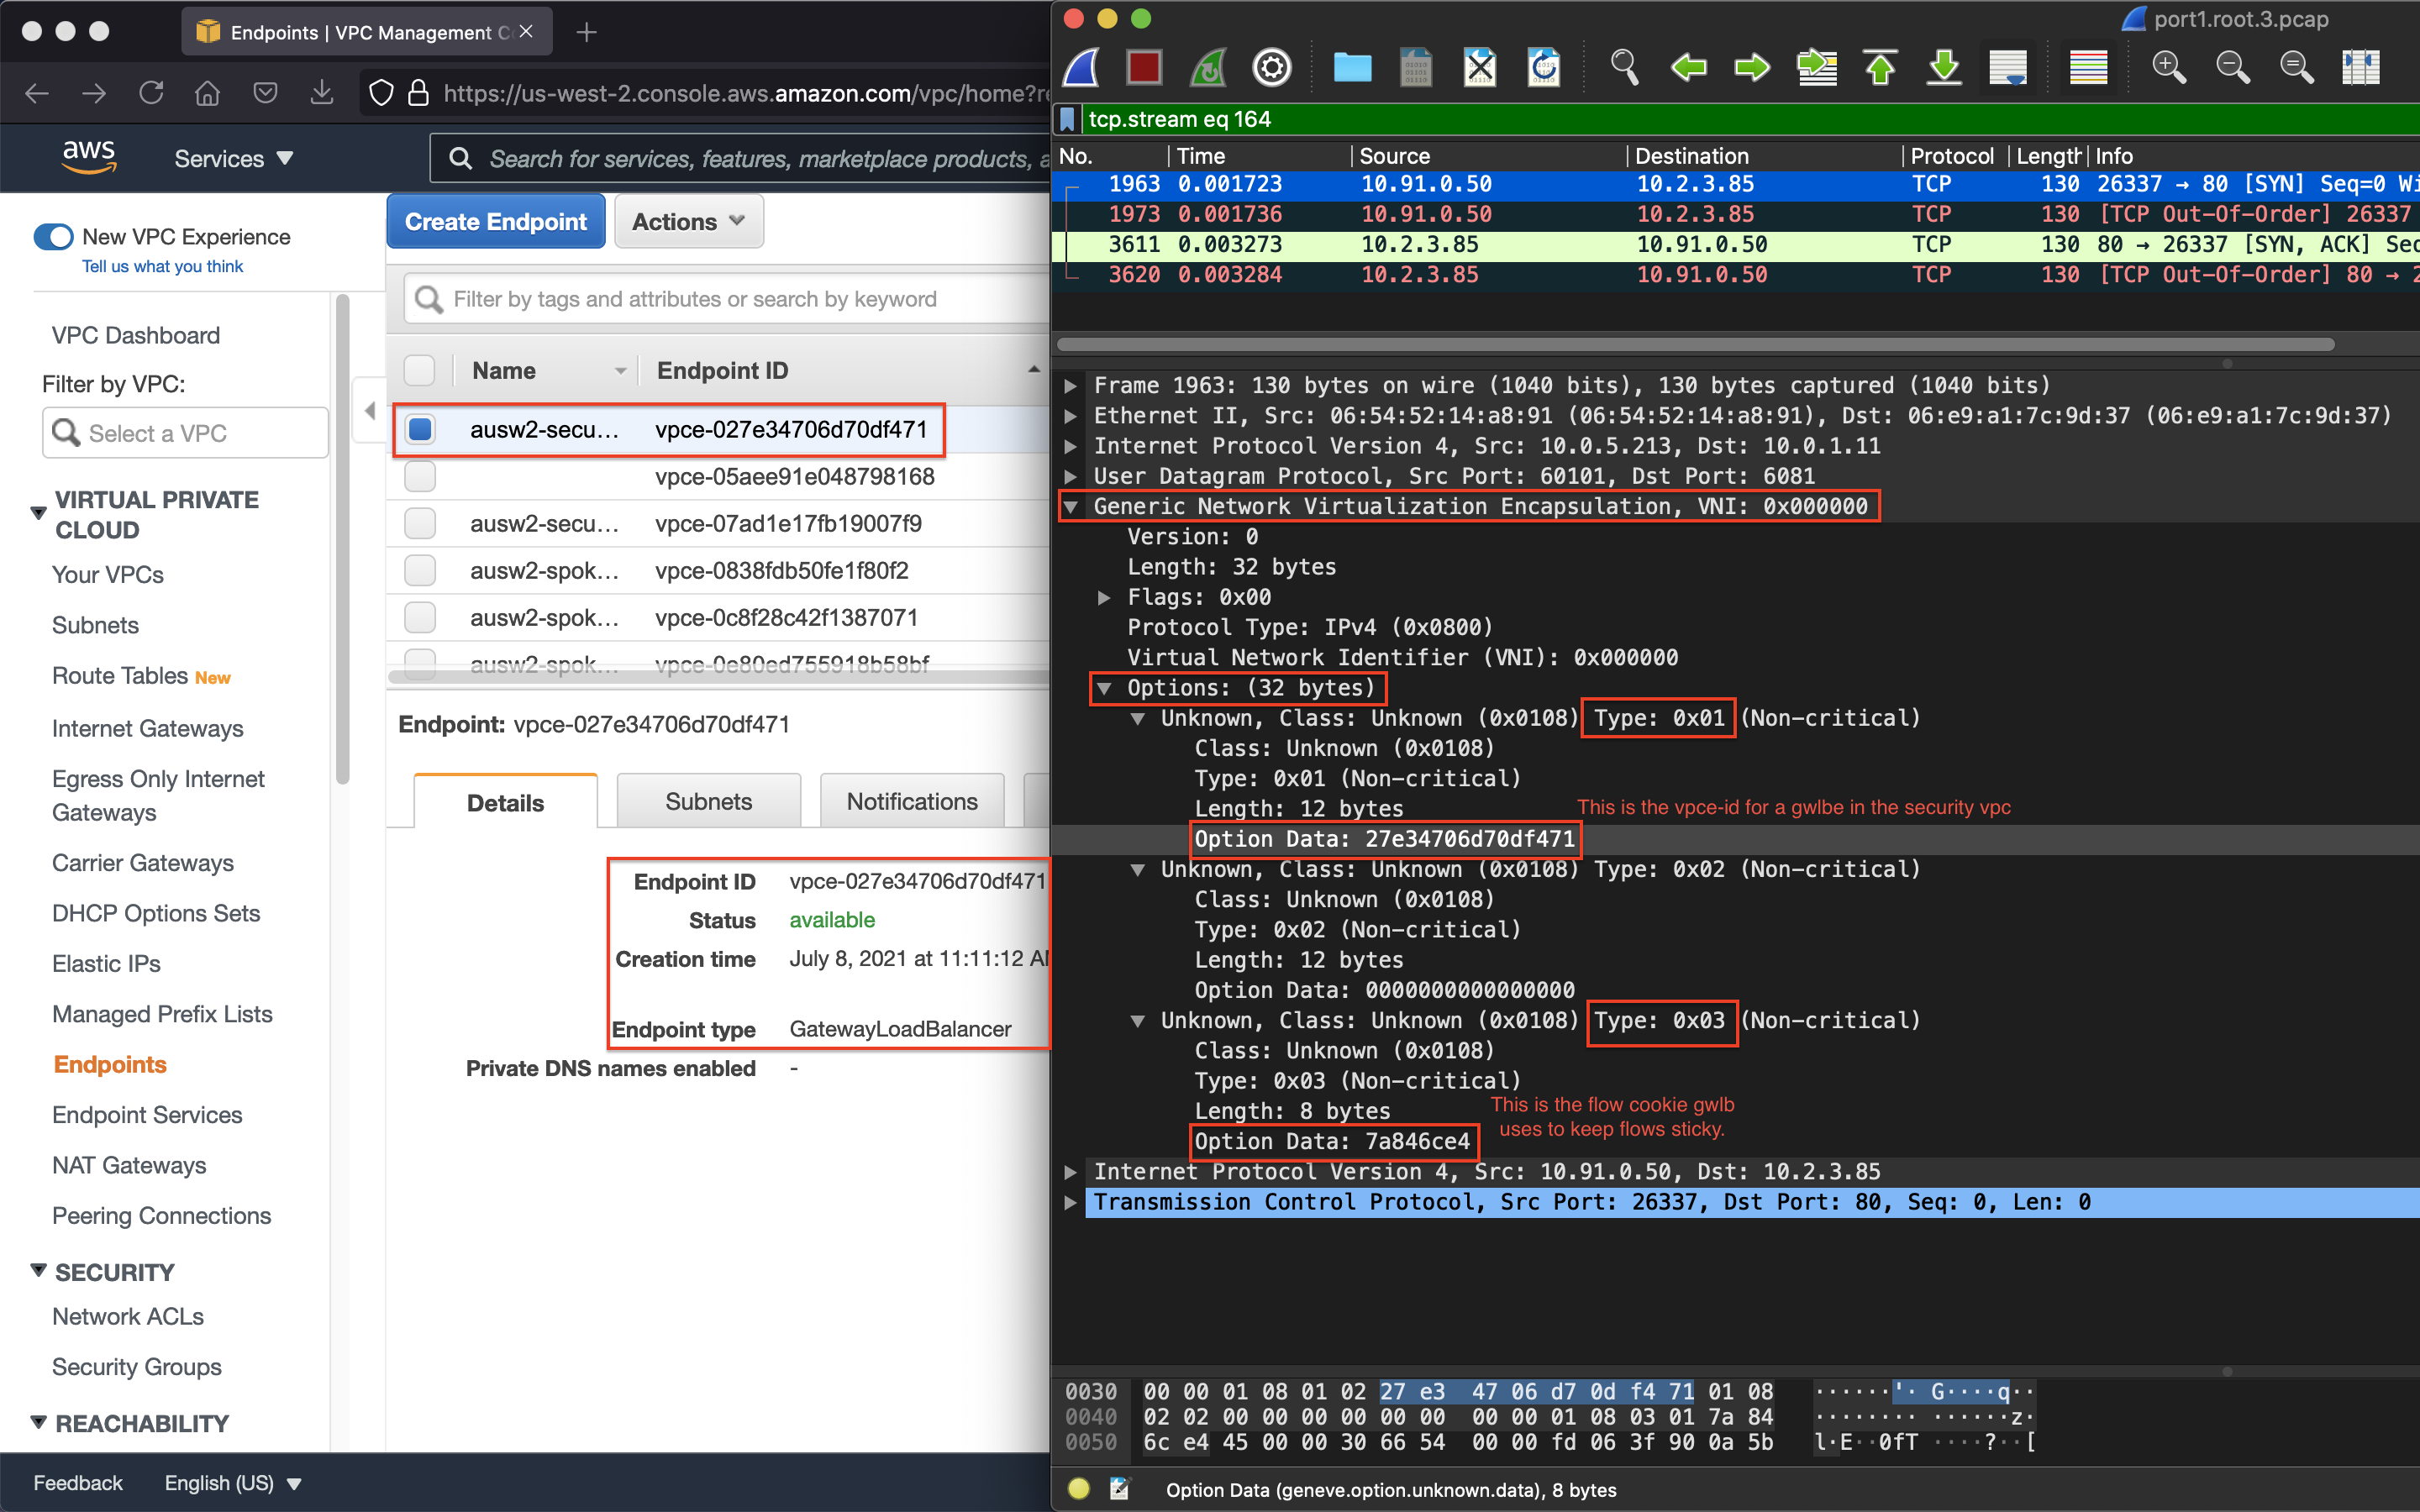Viewport: 2420px width, 1512px height.
Task: Click the green restart capture icon
Action: (x=1208, y=68)
